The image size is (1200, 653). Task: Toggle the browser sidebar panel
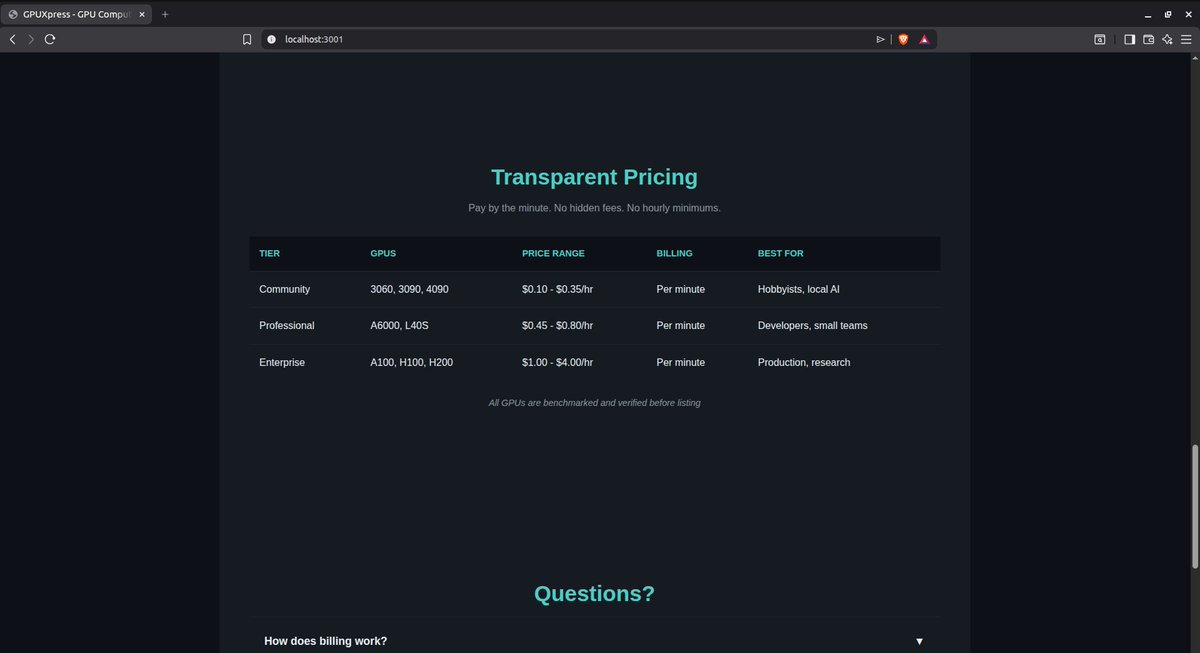pyautogui.click(x=1129, y=39)
